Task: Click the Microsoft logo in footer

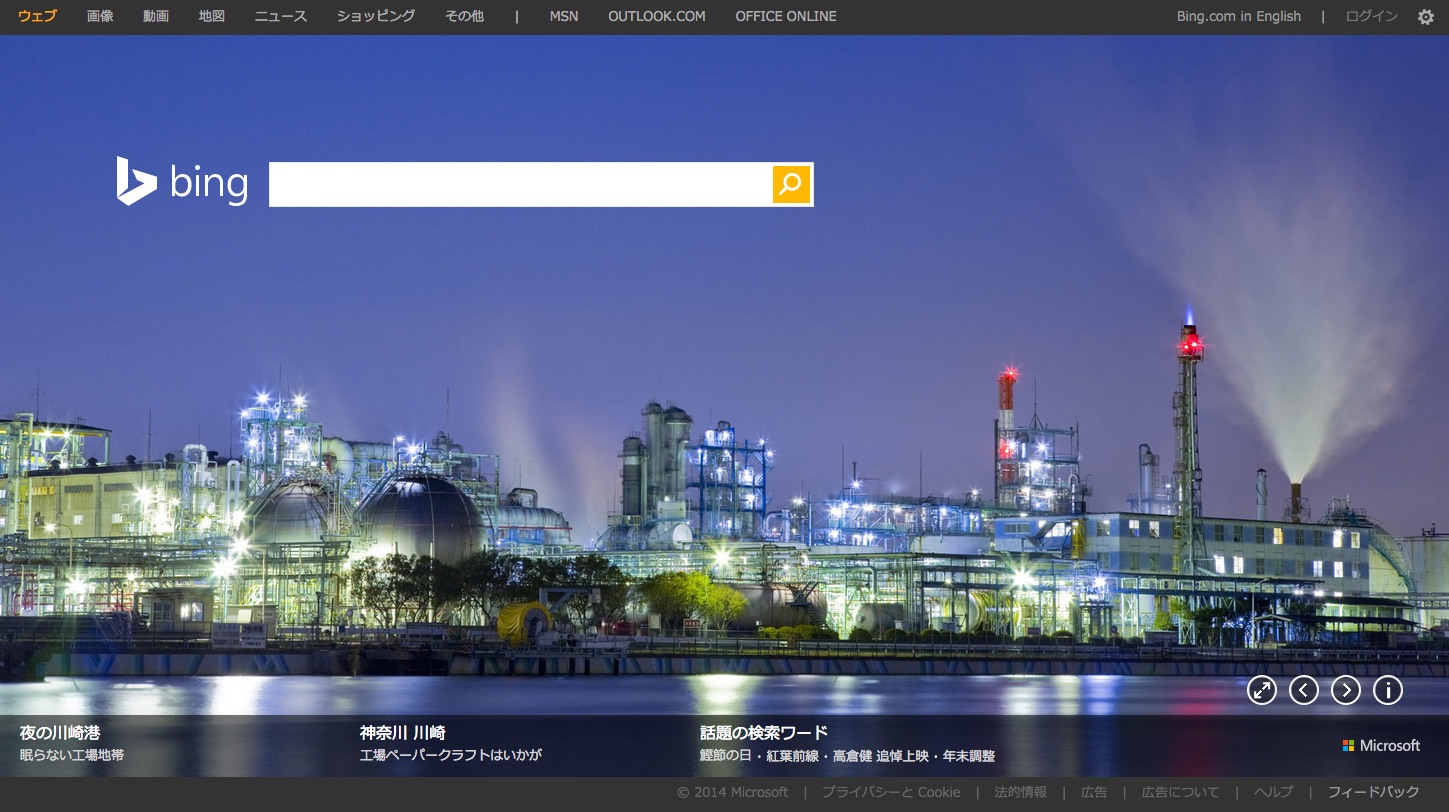Action: click(1381, 746)
